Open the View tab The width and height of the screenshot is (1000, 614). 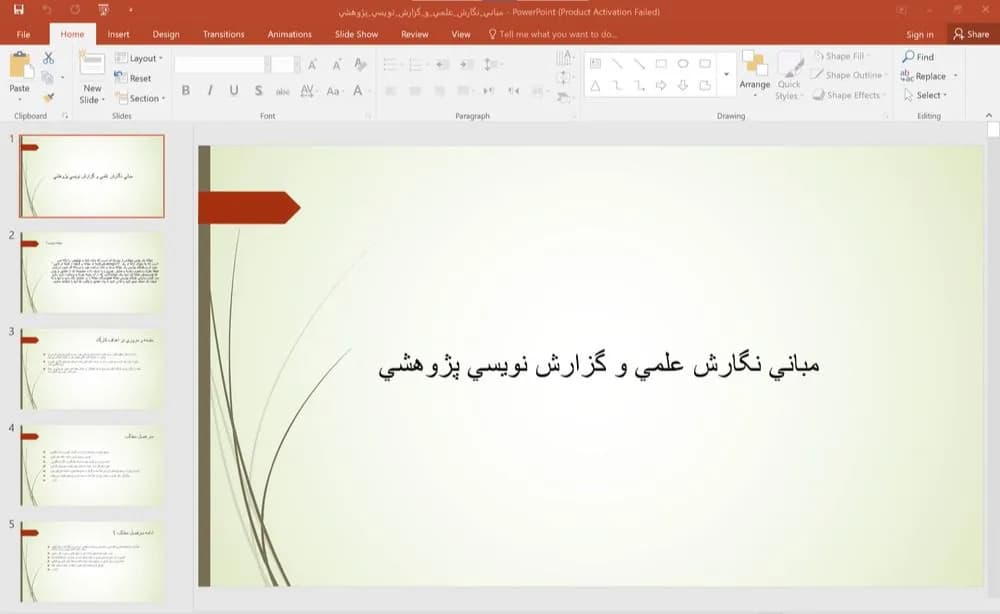pyautogui.click(x=461, y=34)
